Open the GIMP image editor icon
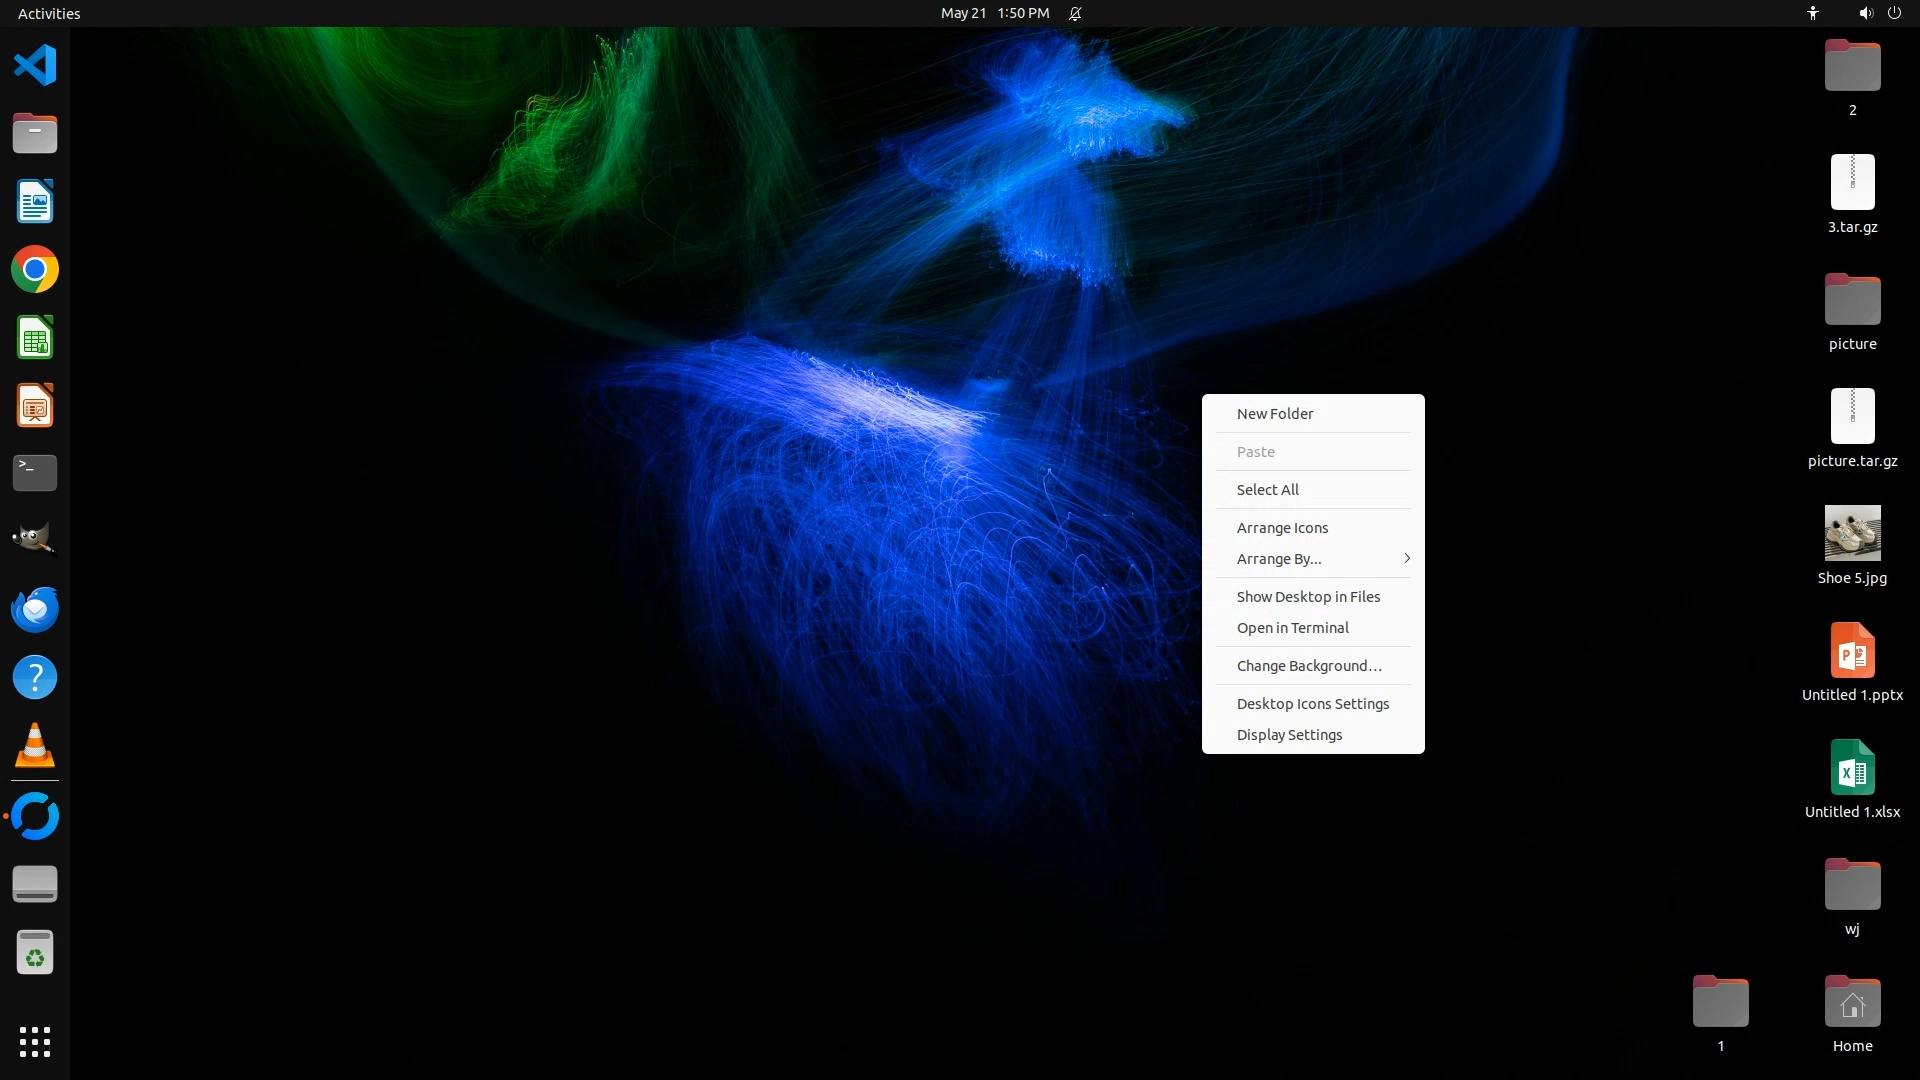This screenshot has width=1920, height=1080. [x=35, y=540]
